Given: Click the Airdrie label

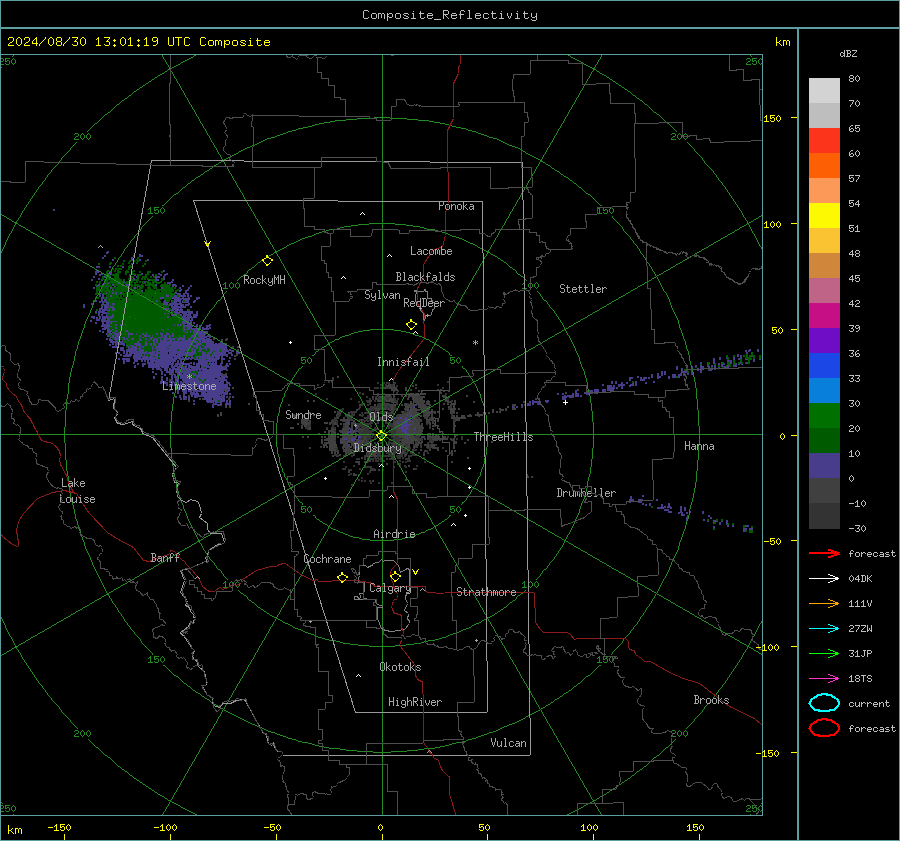Looking at the screenshot, I should (x=394, y=534).
